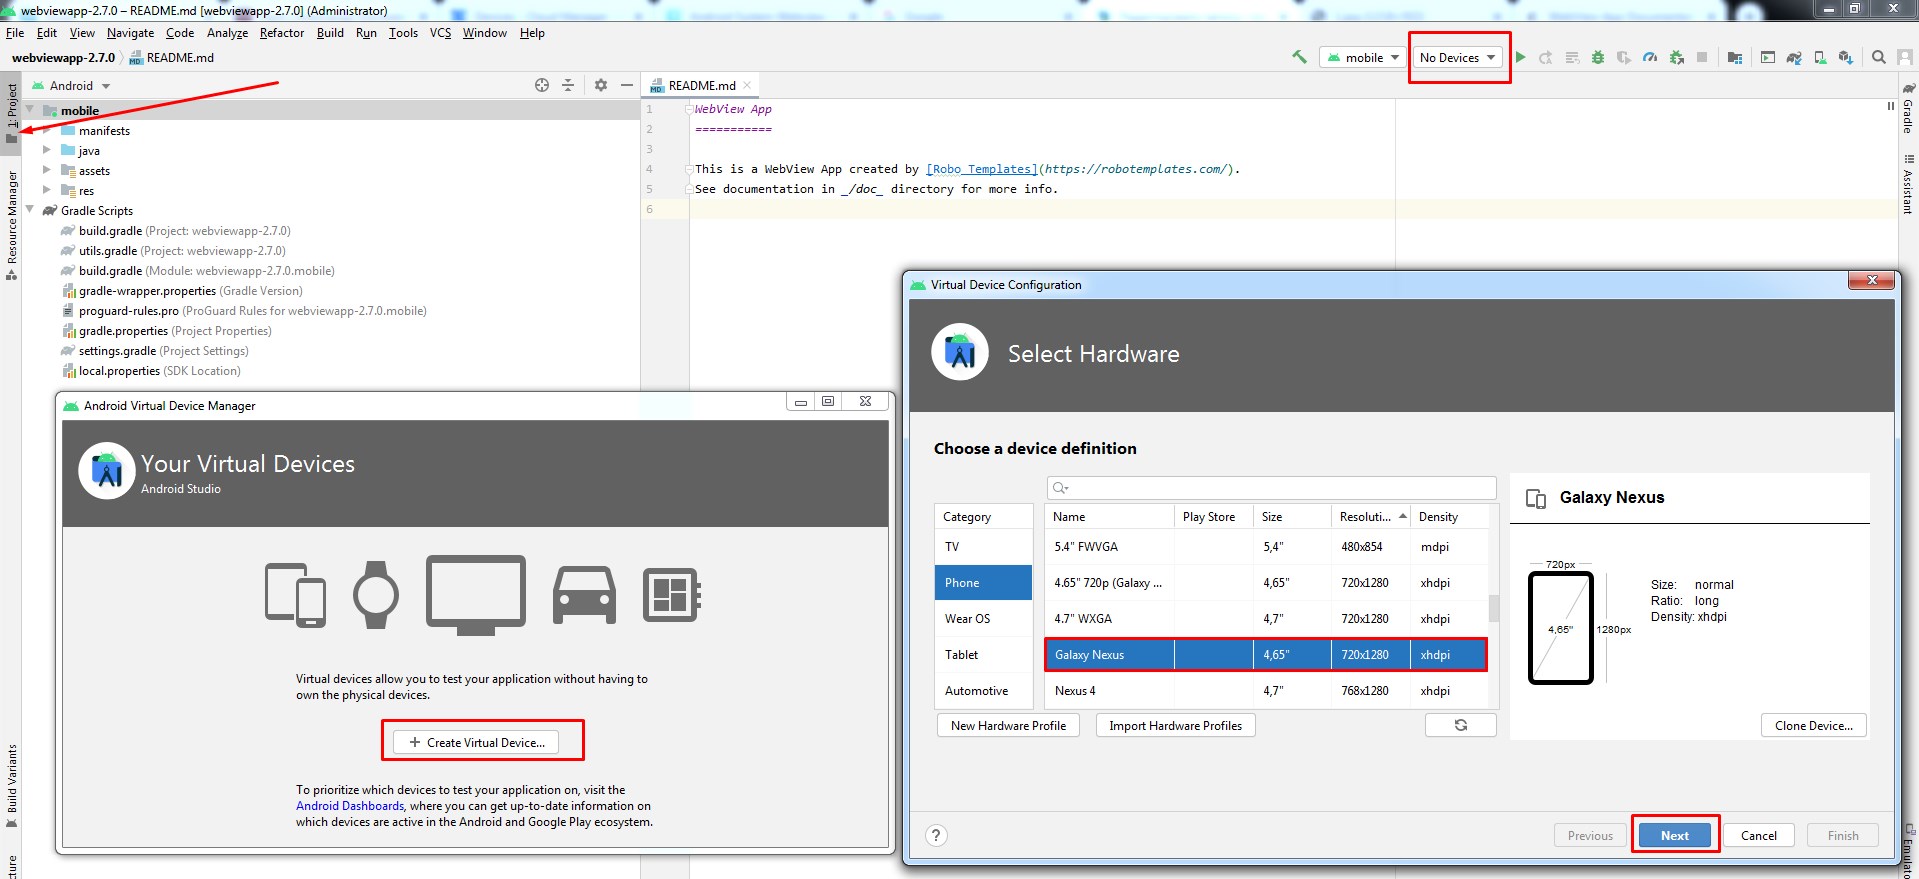
Task: Select the Galaxy Nexus device row
Action: pyautogui.click(x=1266, y=654)
